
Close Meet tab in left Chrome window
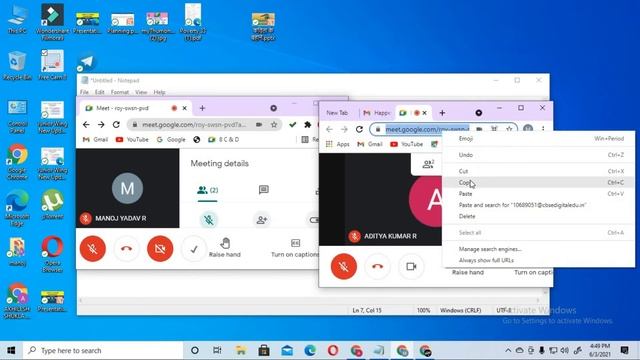[x=184, y=108]
